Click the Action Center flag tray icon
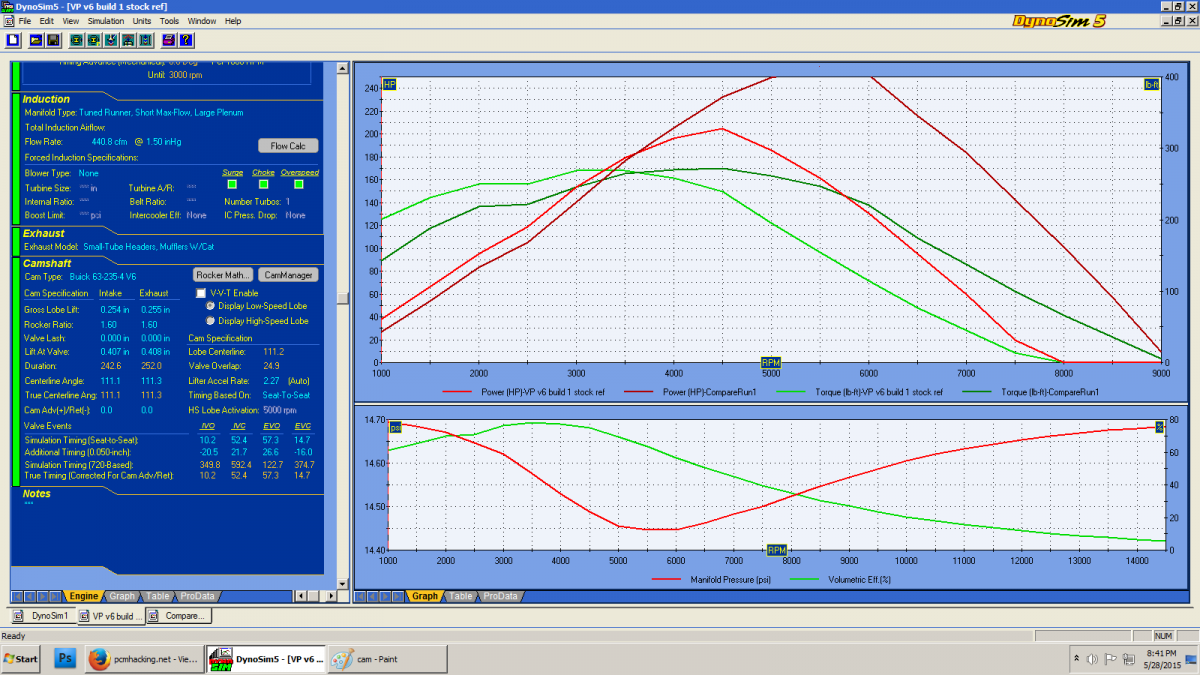 [x=1110, y=659]
